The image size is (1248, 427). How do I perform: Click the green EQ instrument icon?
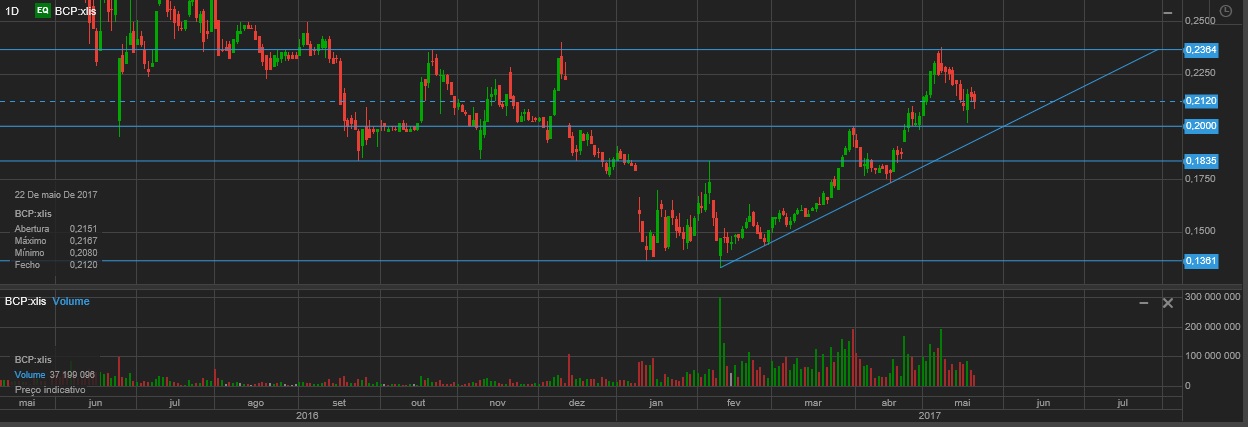42,10
